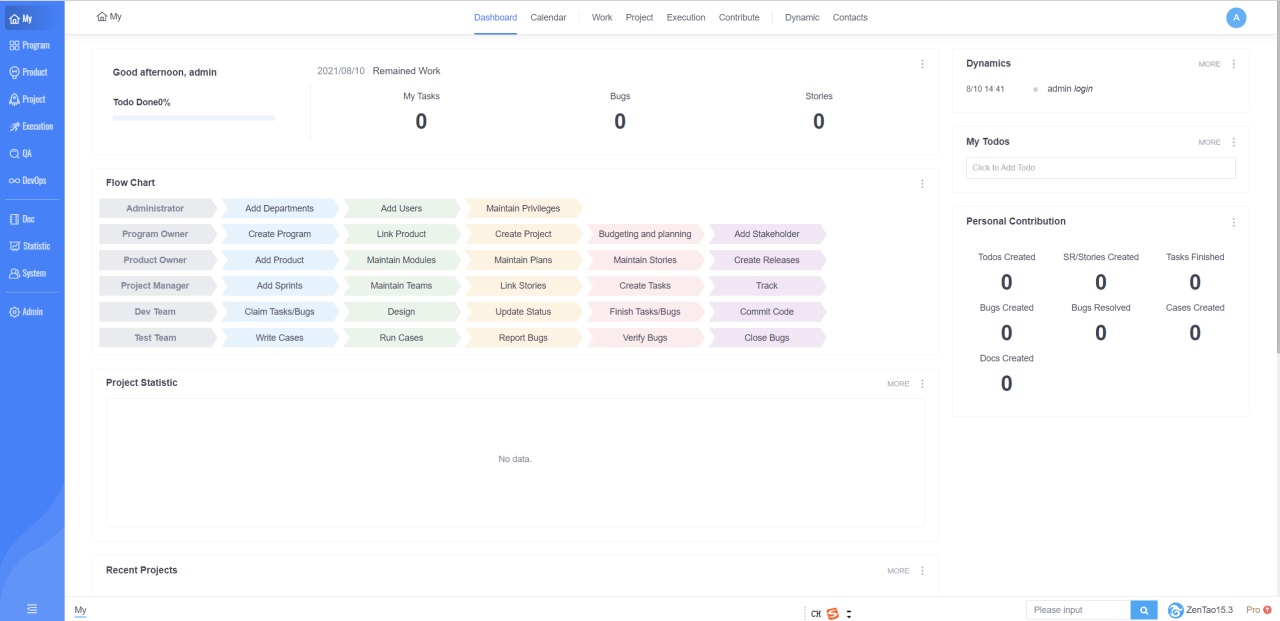The height and width of the screenshot is (621, 1280).
Task: Open the DevOps section in the sidebar
Action: tap(28, 181)
